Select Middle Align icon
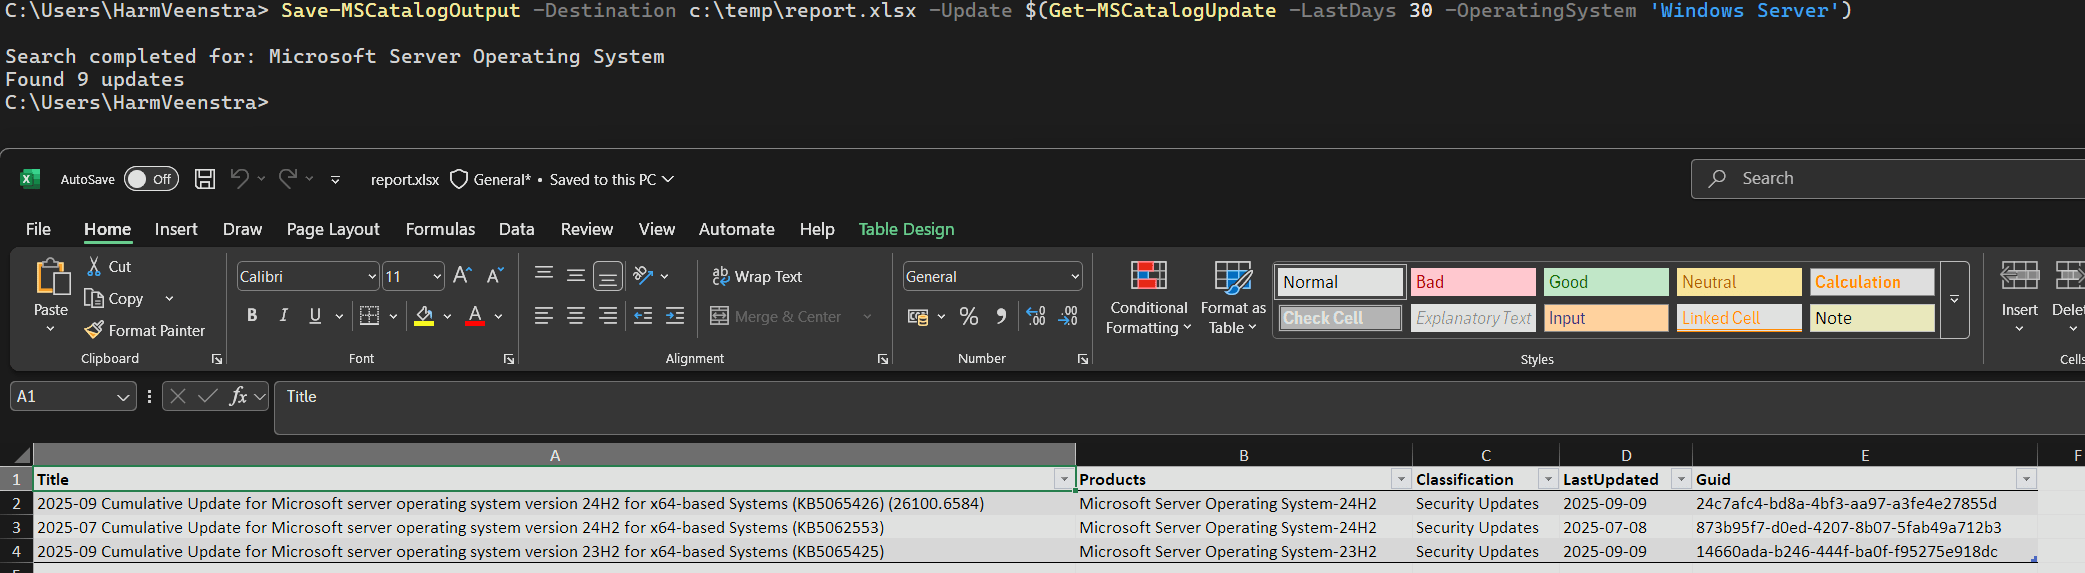This screenshot has width=2085, height=573. (x=576, y=275)
